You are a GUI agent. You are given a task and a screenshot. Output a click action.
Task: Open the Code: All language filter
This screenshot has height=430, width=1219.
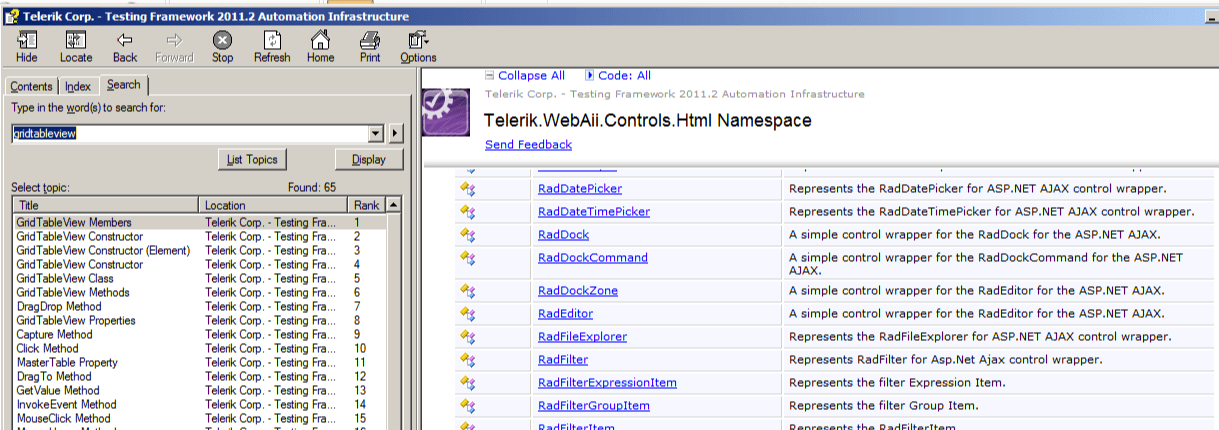618,75
